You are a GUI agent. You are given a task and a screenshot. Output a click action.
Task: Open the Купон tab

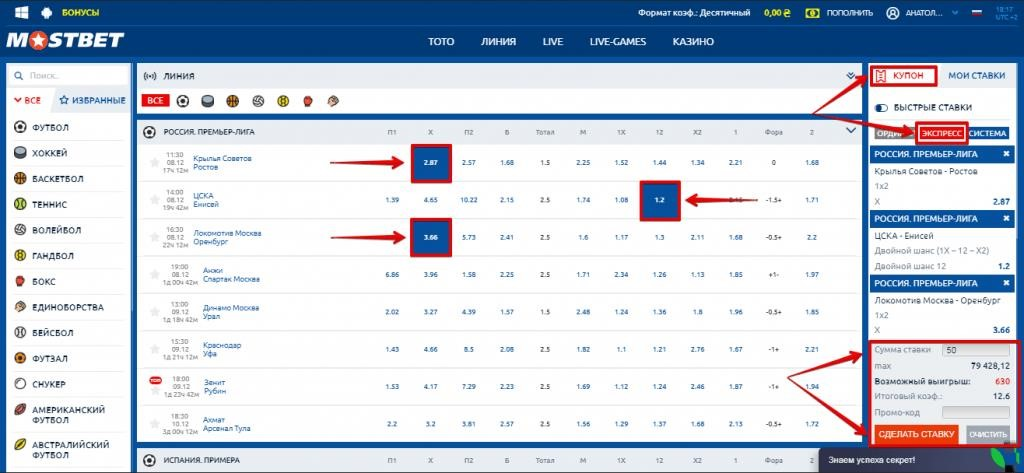pyautogui.click(x=904, y=76)
